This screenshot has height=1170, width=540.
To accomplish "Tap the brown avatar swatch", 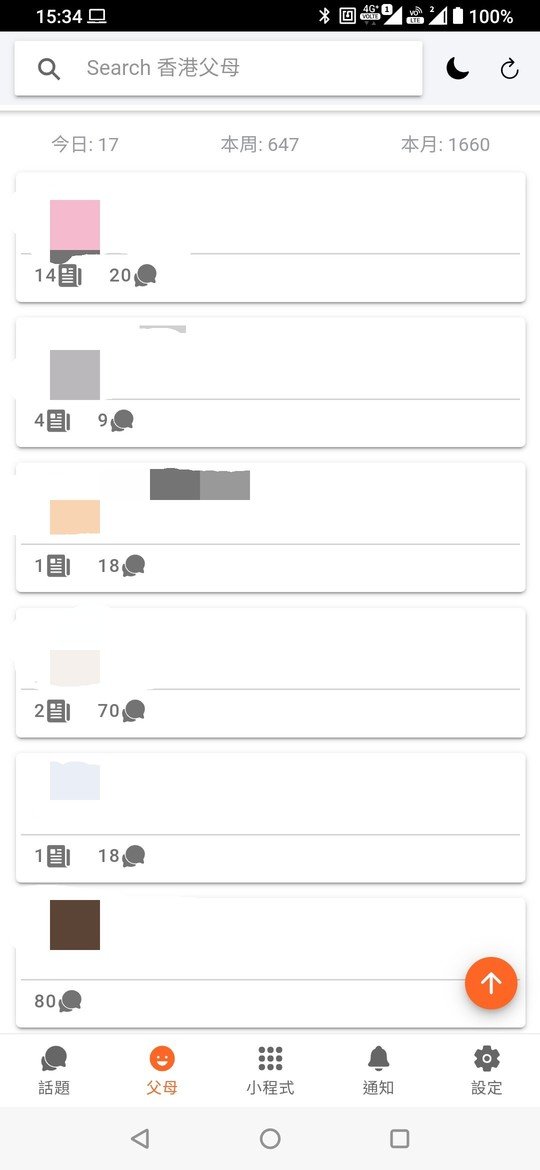I will 75,925.
